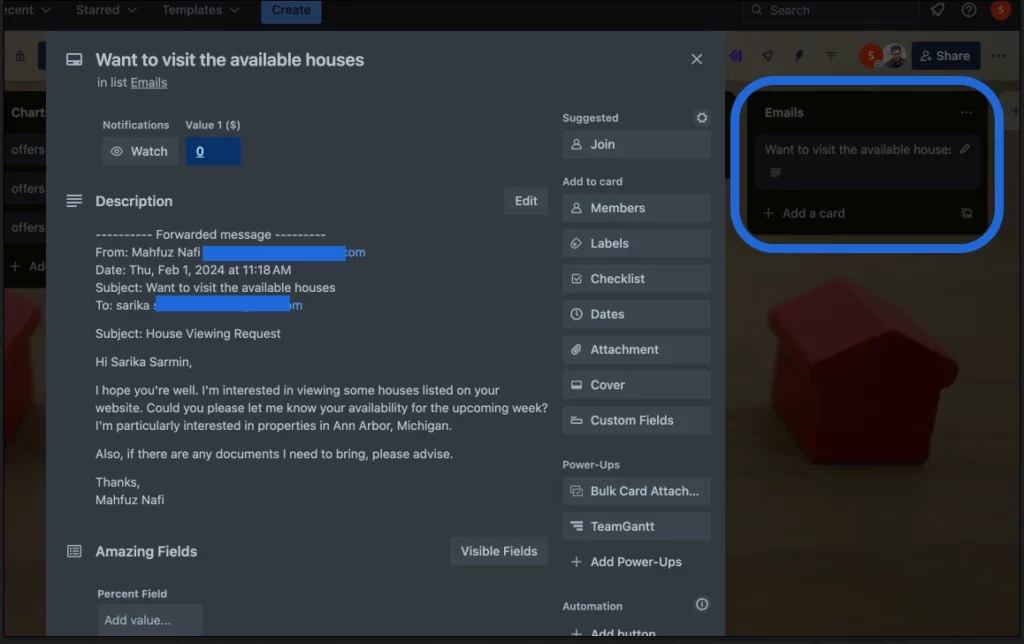Share the board
1024x644 pixels.
point(945,56)
